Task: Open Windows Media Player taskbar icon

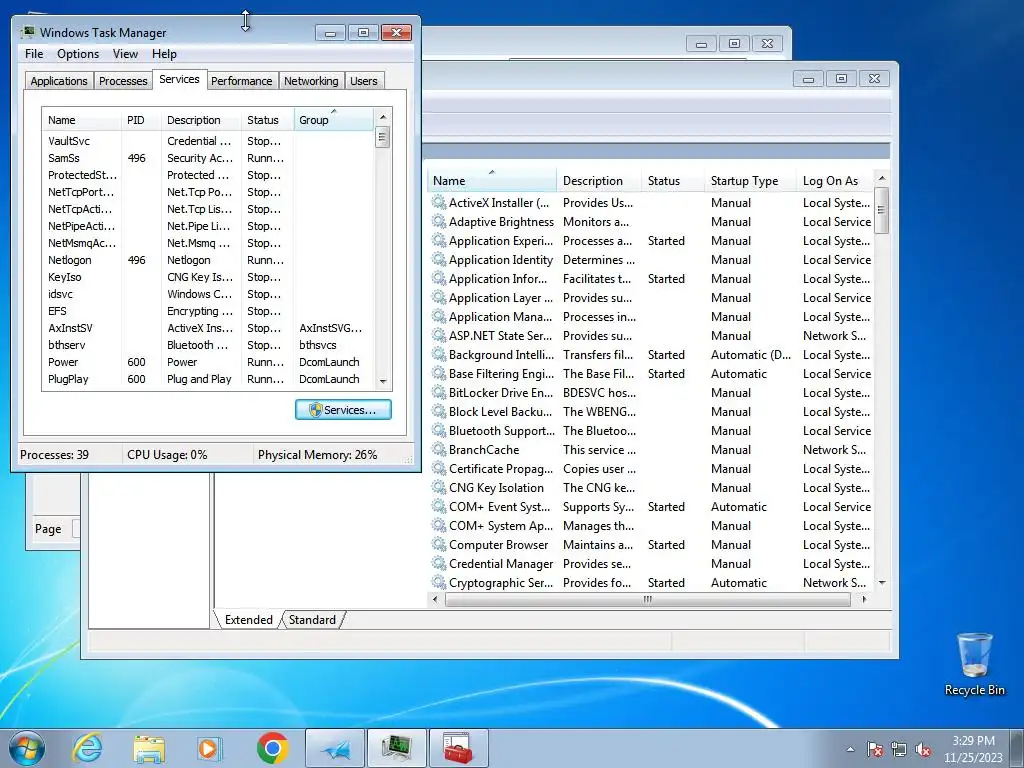Action: pos(210,748)
